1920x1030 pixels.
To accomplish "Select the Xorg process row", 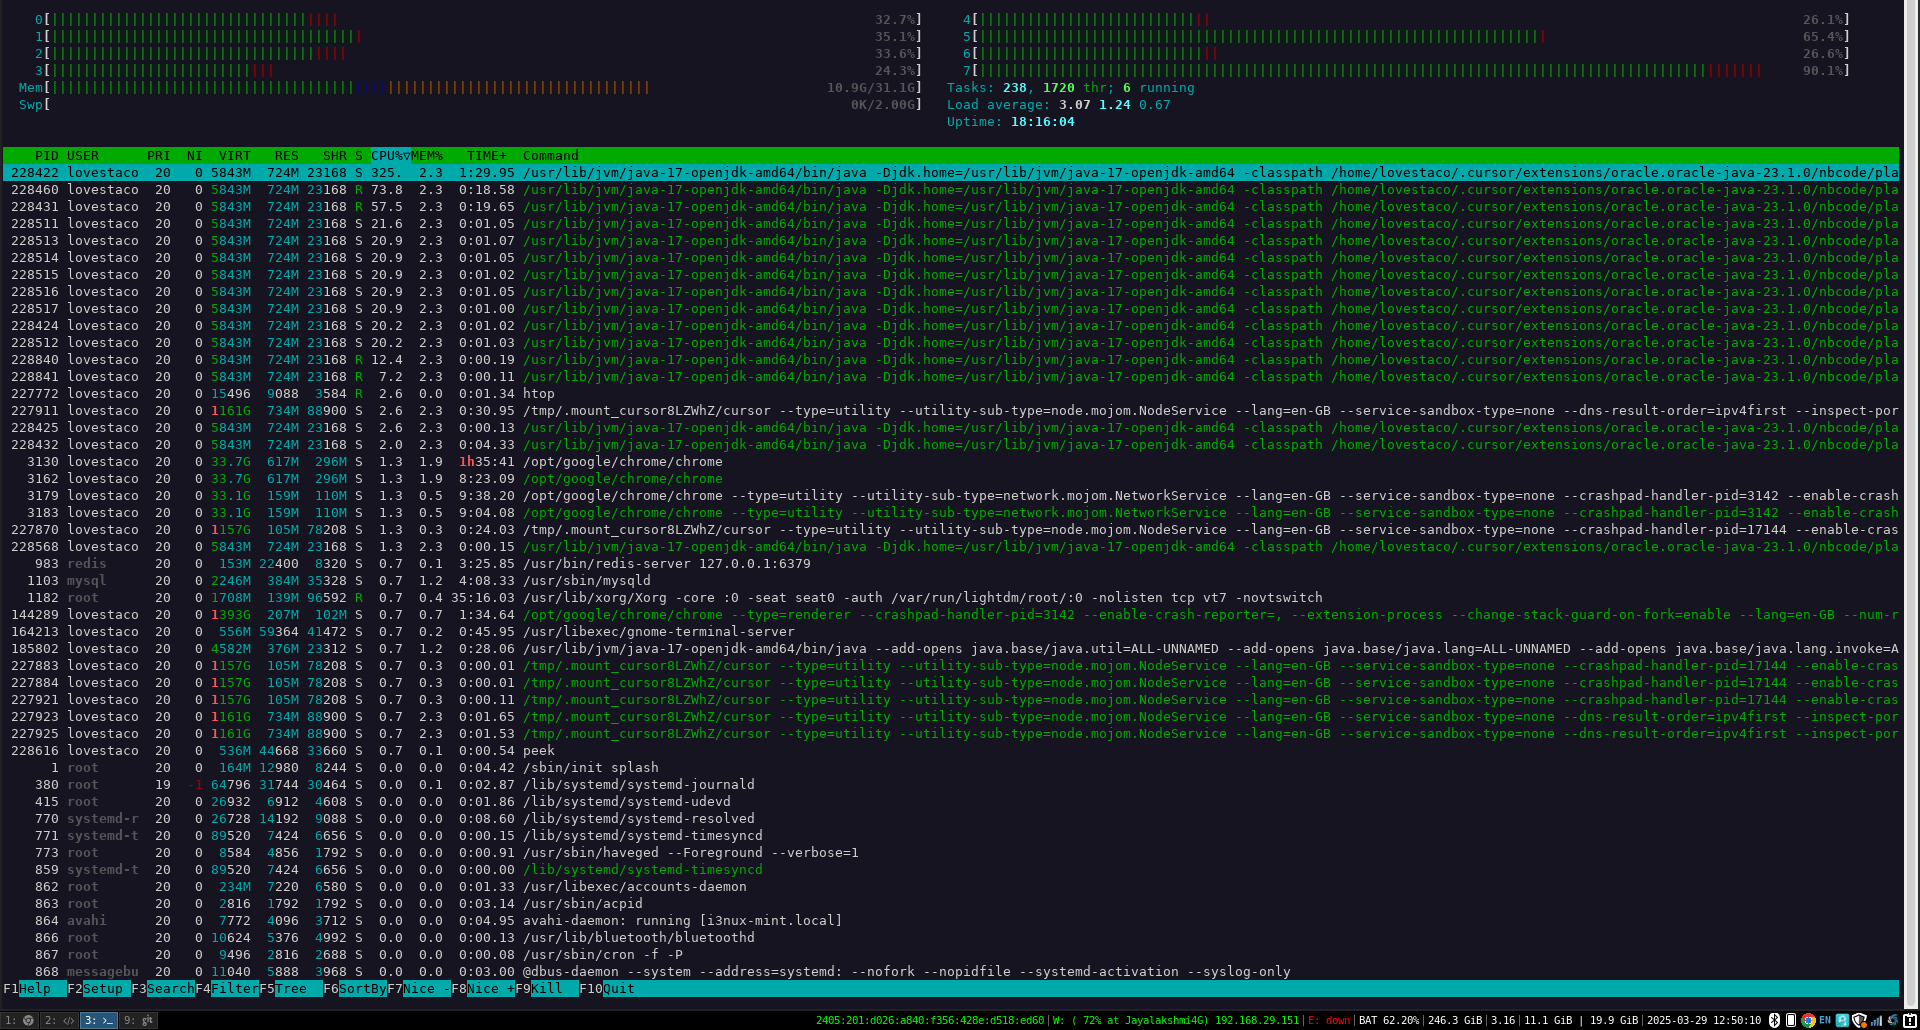I will coord(950,598).
